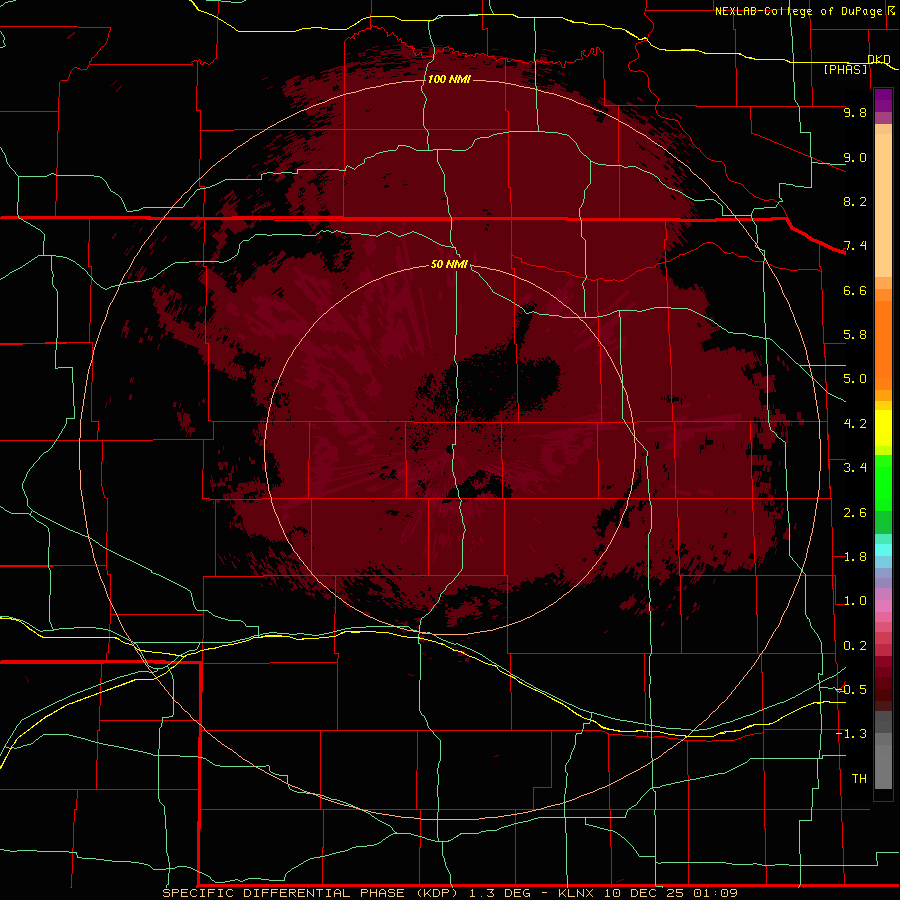Click the 8.2 value on color scale
This screenshot has height=900, width=900.
[x=855, y=201]
